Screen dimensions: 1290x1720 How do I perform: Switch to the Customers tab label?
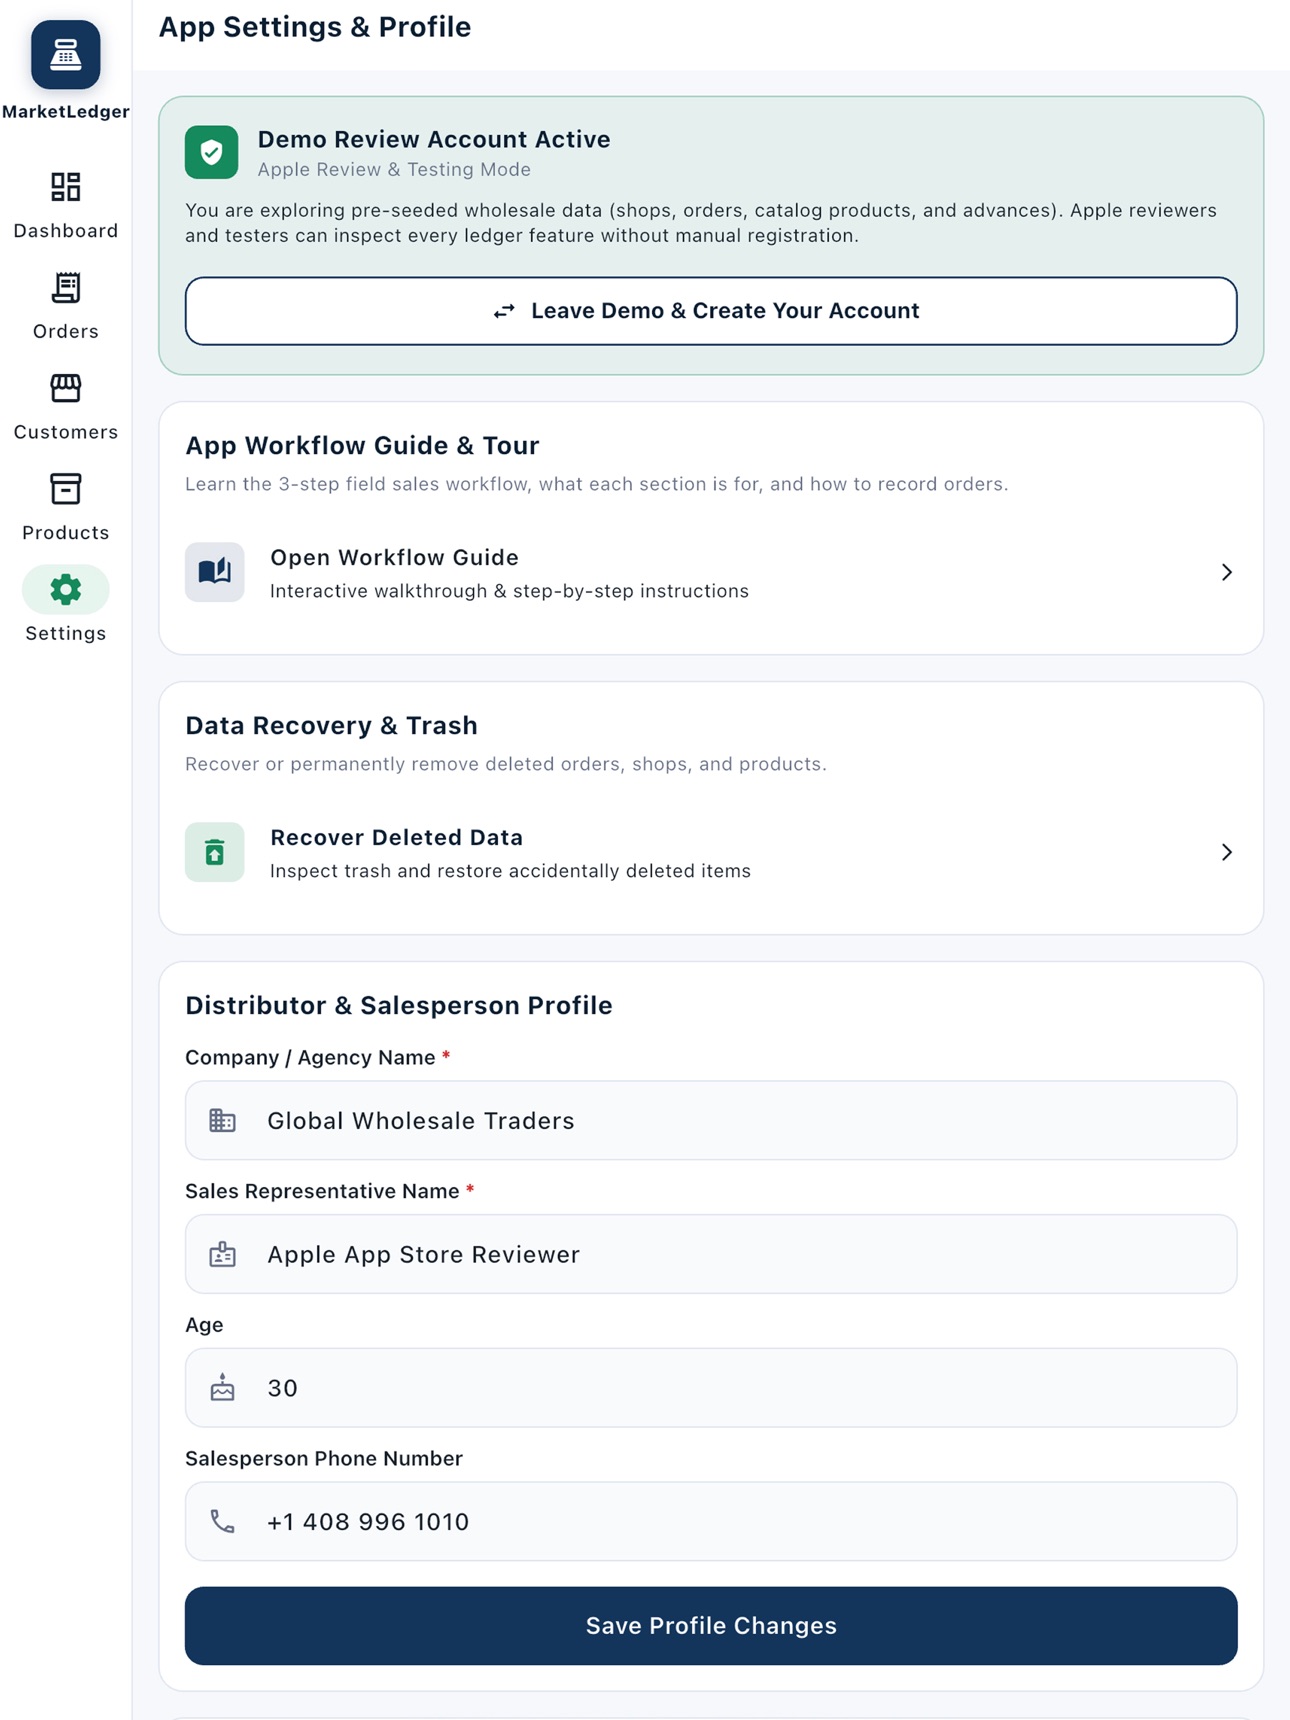pos(66,432)
